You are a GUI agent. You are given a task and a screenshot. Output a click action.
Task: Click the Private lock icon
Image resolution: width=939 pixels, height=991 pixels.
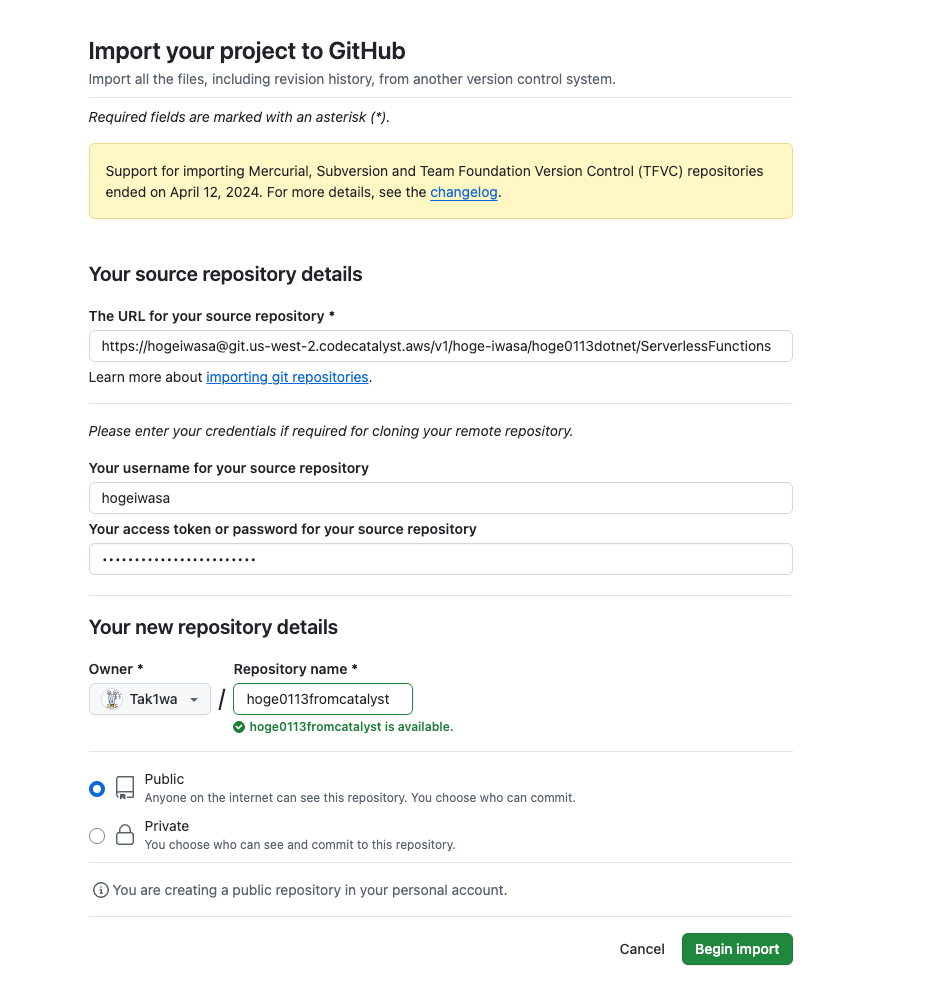[125, 835]
